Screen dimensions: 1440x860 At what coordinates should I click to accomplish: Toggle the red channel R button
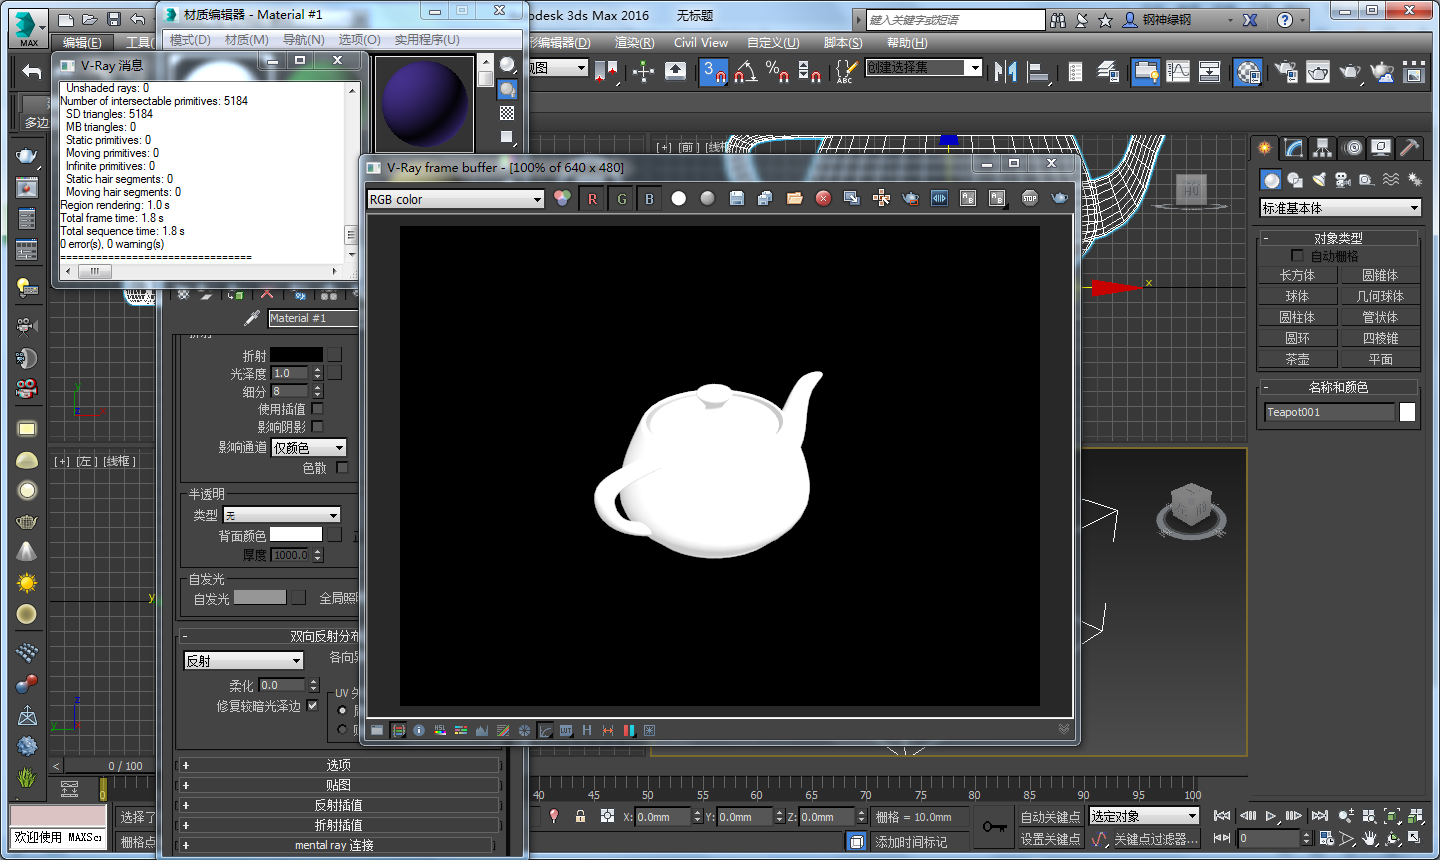(592, 199)
